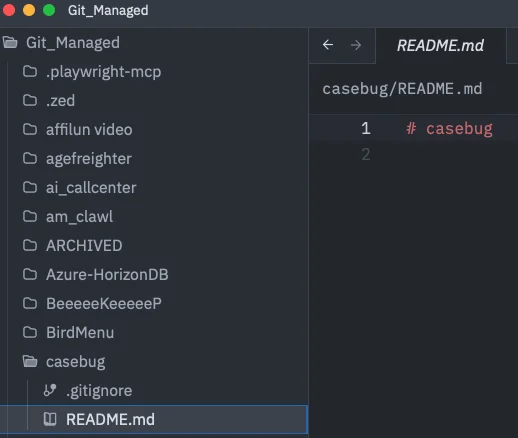This screenshot has width=518, height=438.
Task: Collapse the open casebug folder icon
Action: tap(30, 361)
